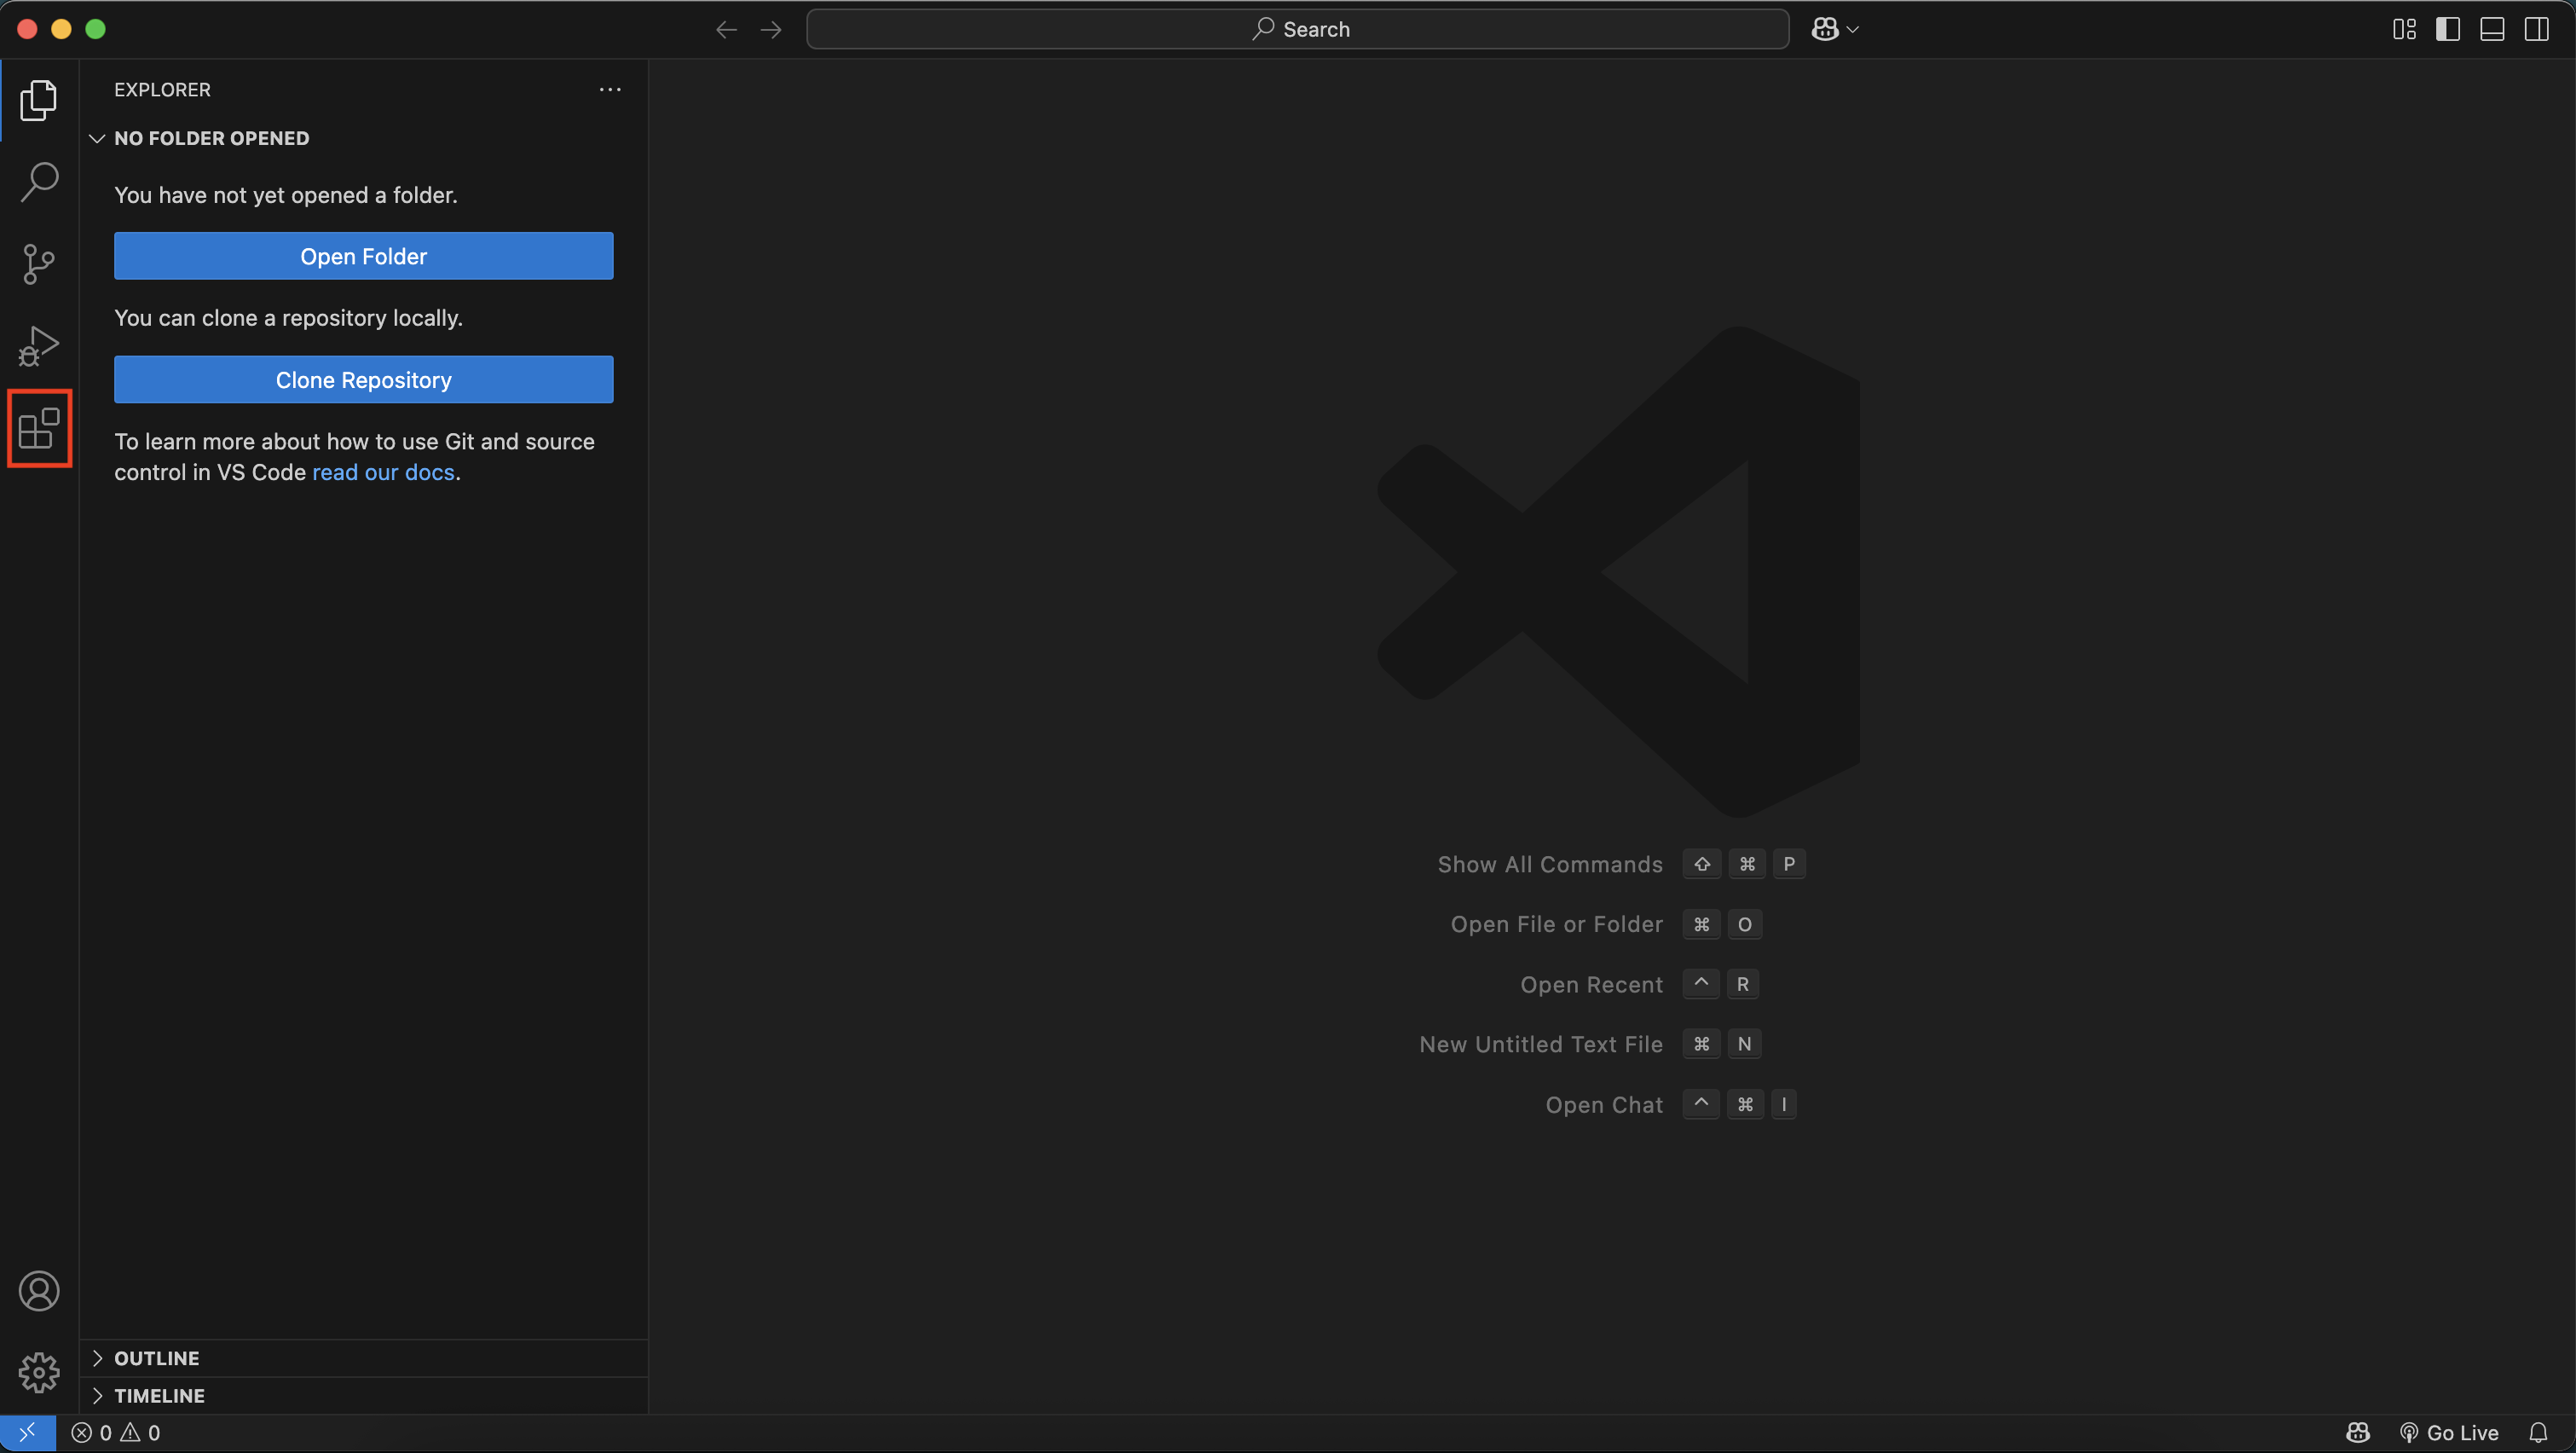The height and width of the screenshot is (1453, 2576).
Task: Click the Accounts icon in the activity bar
Action: (x=39, y=1290)
